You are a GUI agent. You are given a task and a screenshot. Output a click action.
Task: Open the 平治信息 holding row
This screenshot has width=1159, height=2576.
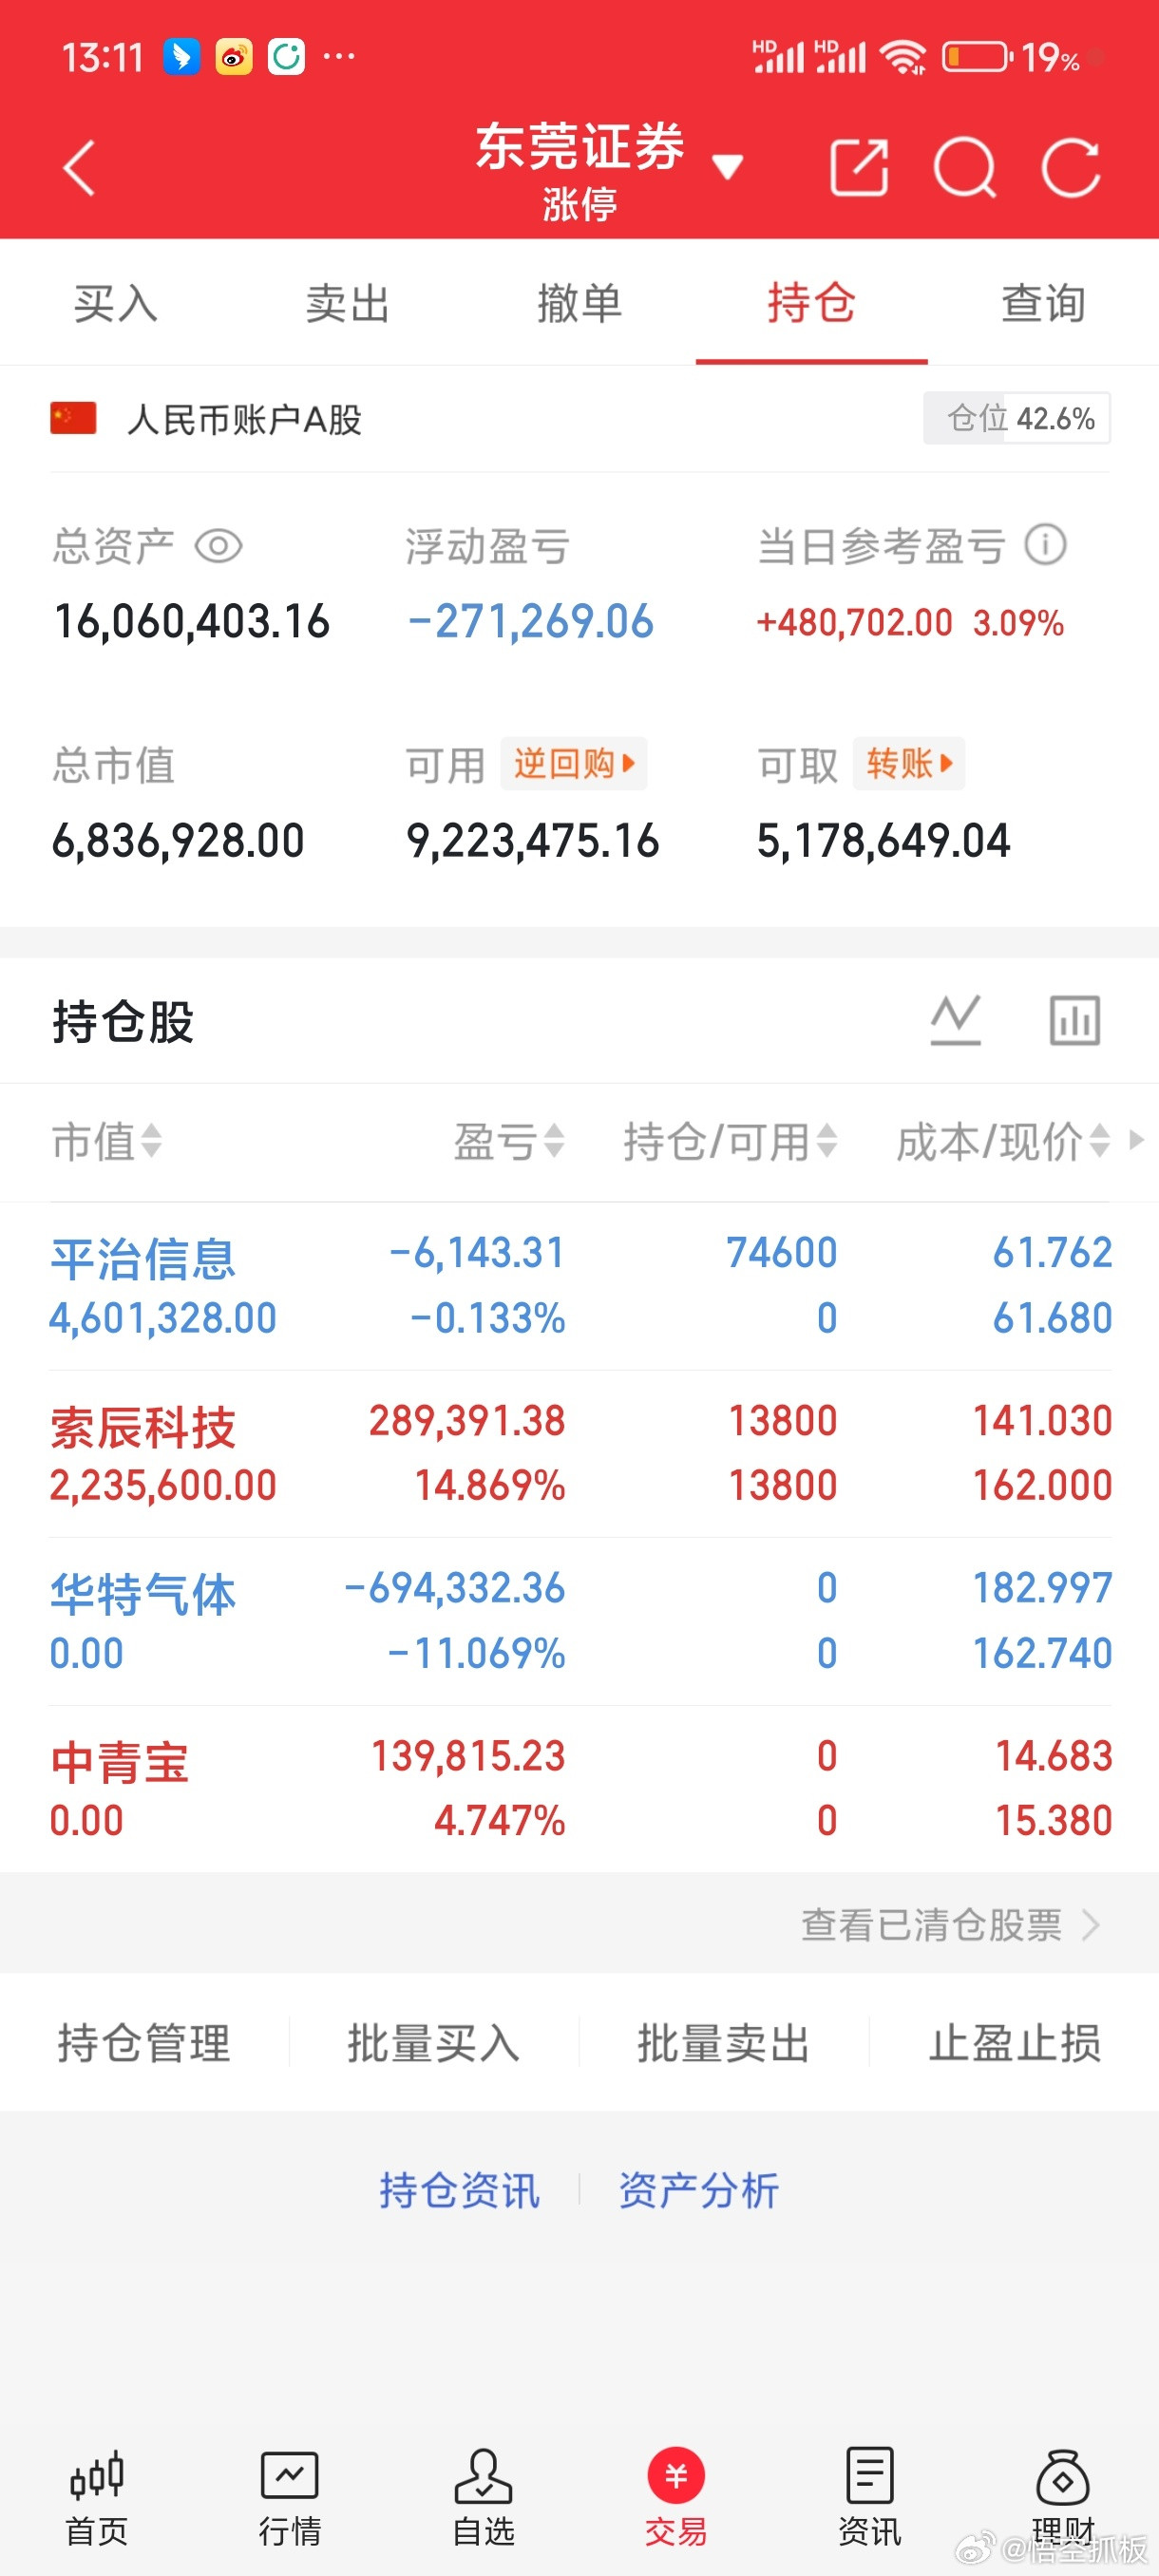580,1285
